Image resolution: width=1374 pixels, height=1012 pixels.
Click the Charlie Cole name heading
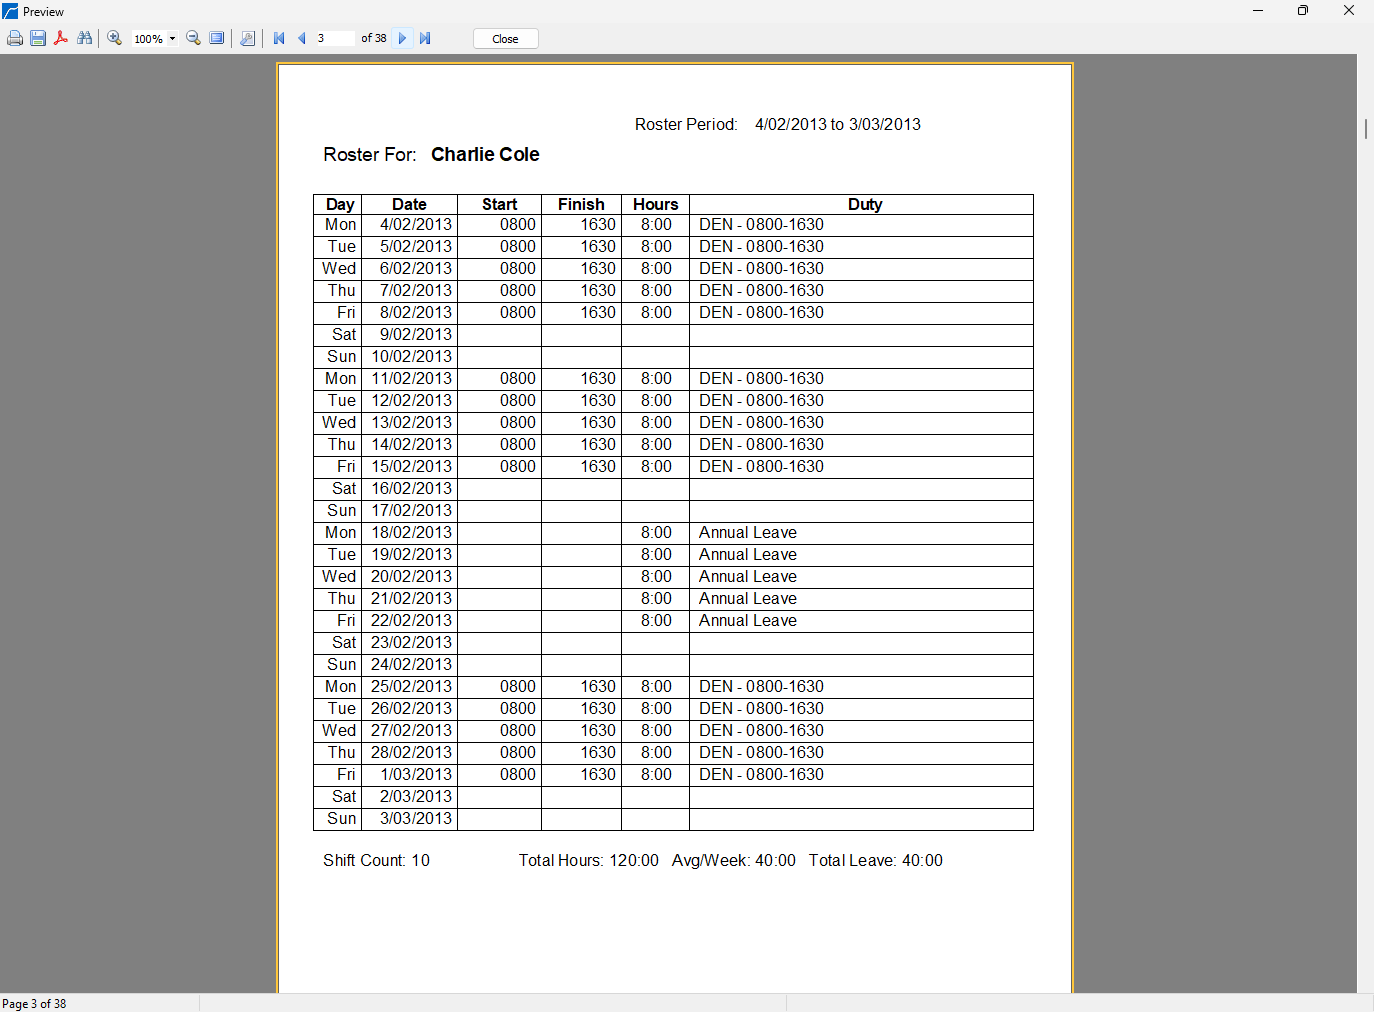(485, 154)
